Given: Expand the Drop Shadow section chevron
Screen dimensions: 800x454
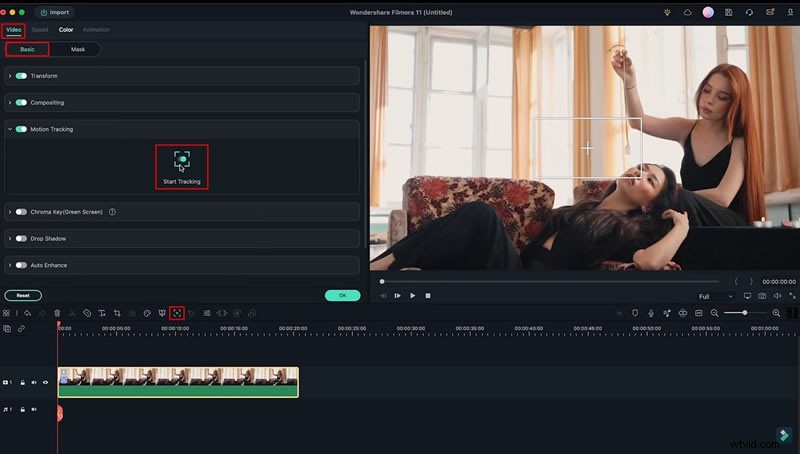Looking at the screenshot, I should pos(10,238).
